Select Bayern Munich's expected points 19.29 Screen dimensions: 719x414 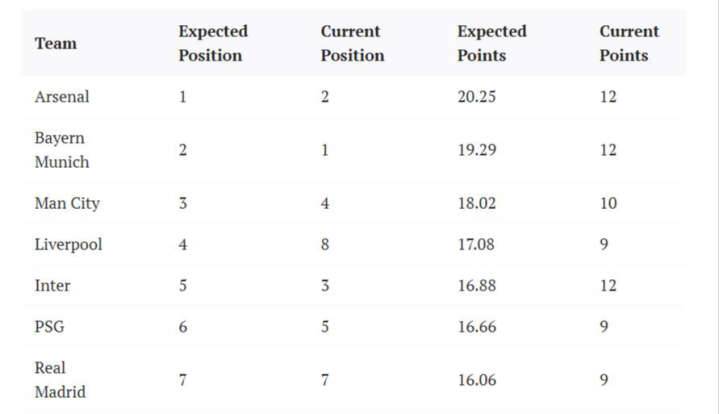click(476, 150)
